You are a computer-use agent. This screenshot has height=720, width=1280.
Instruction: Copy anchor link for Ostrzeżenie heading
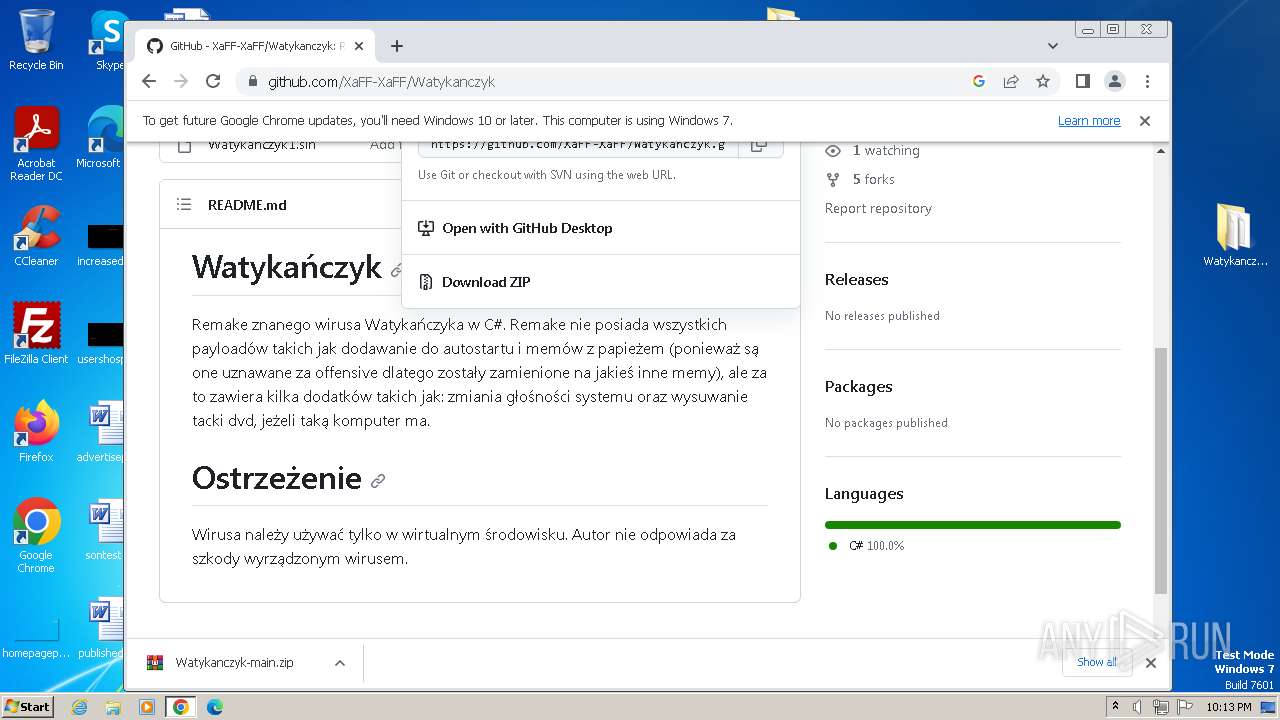[378, 480]
